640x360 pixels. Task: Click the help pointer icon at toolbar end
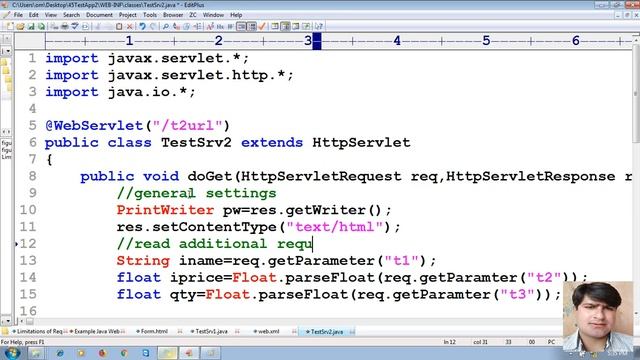pos(318,27)
